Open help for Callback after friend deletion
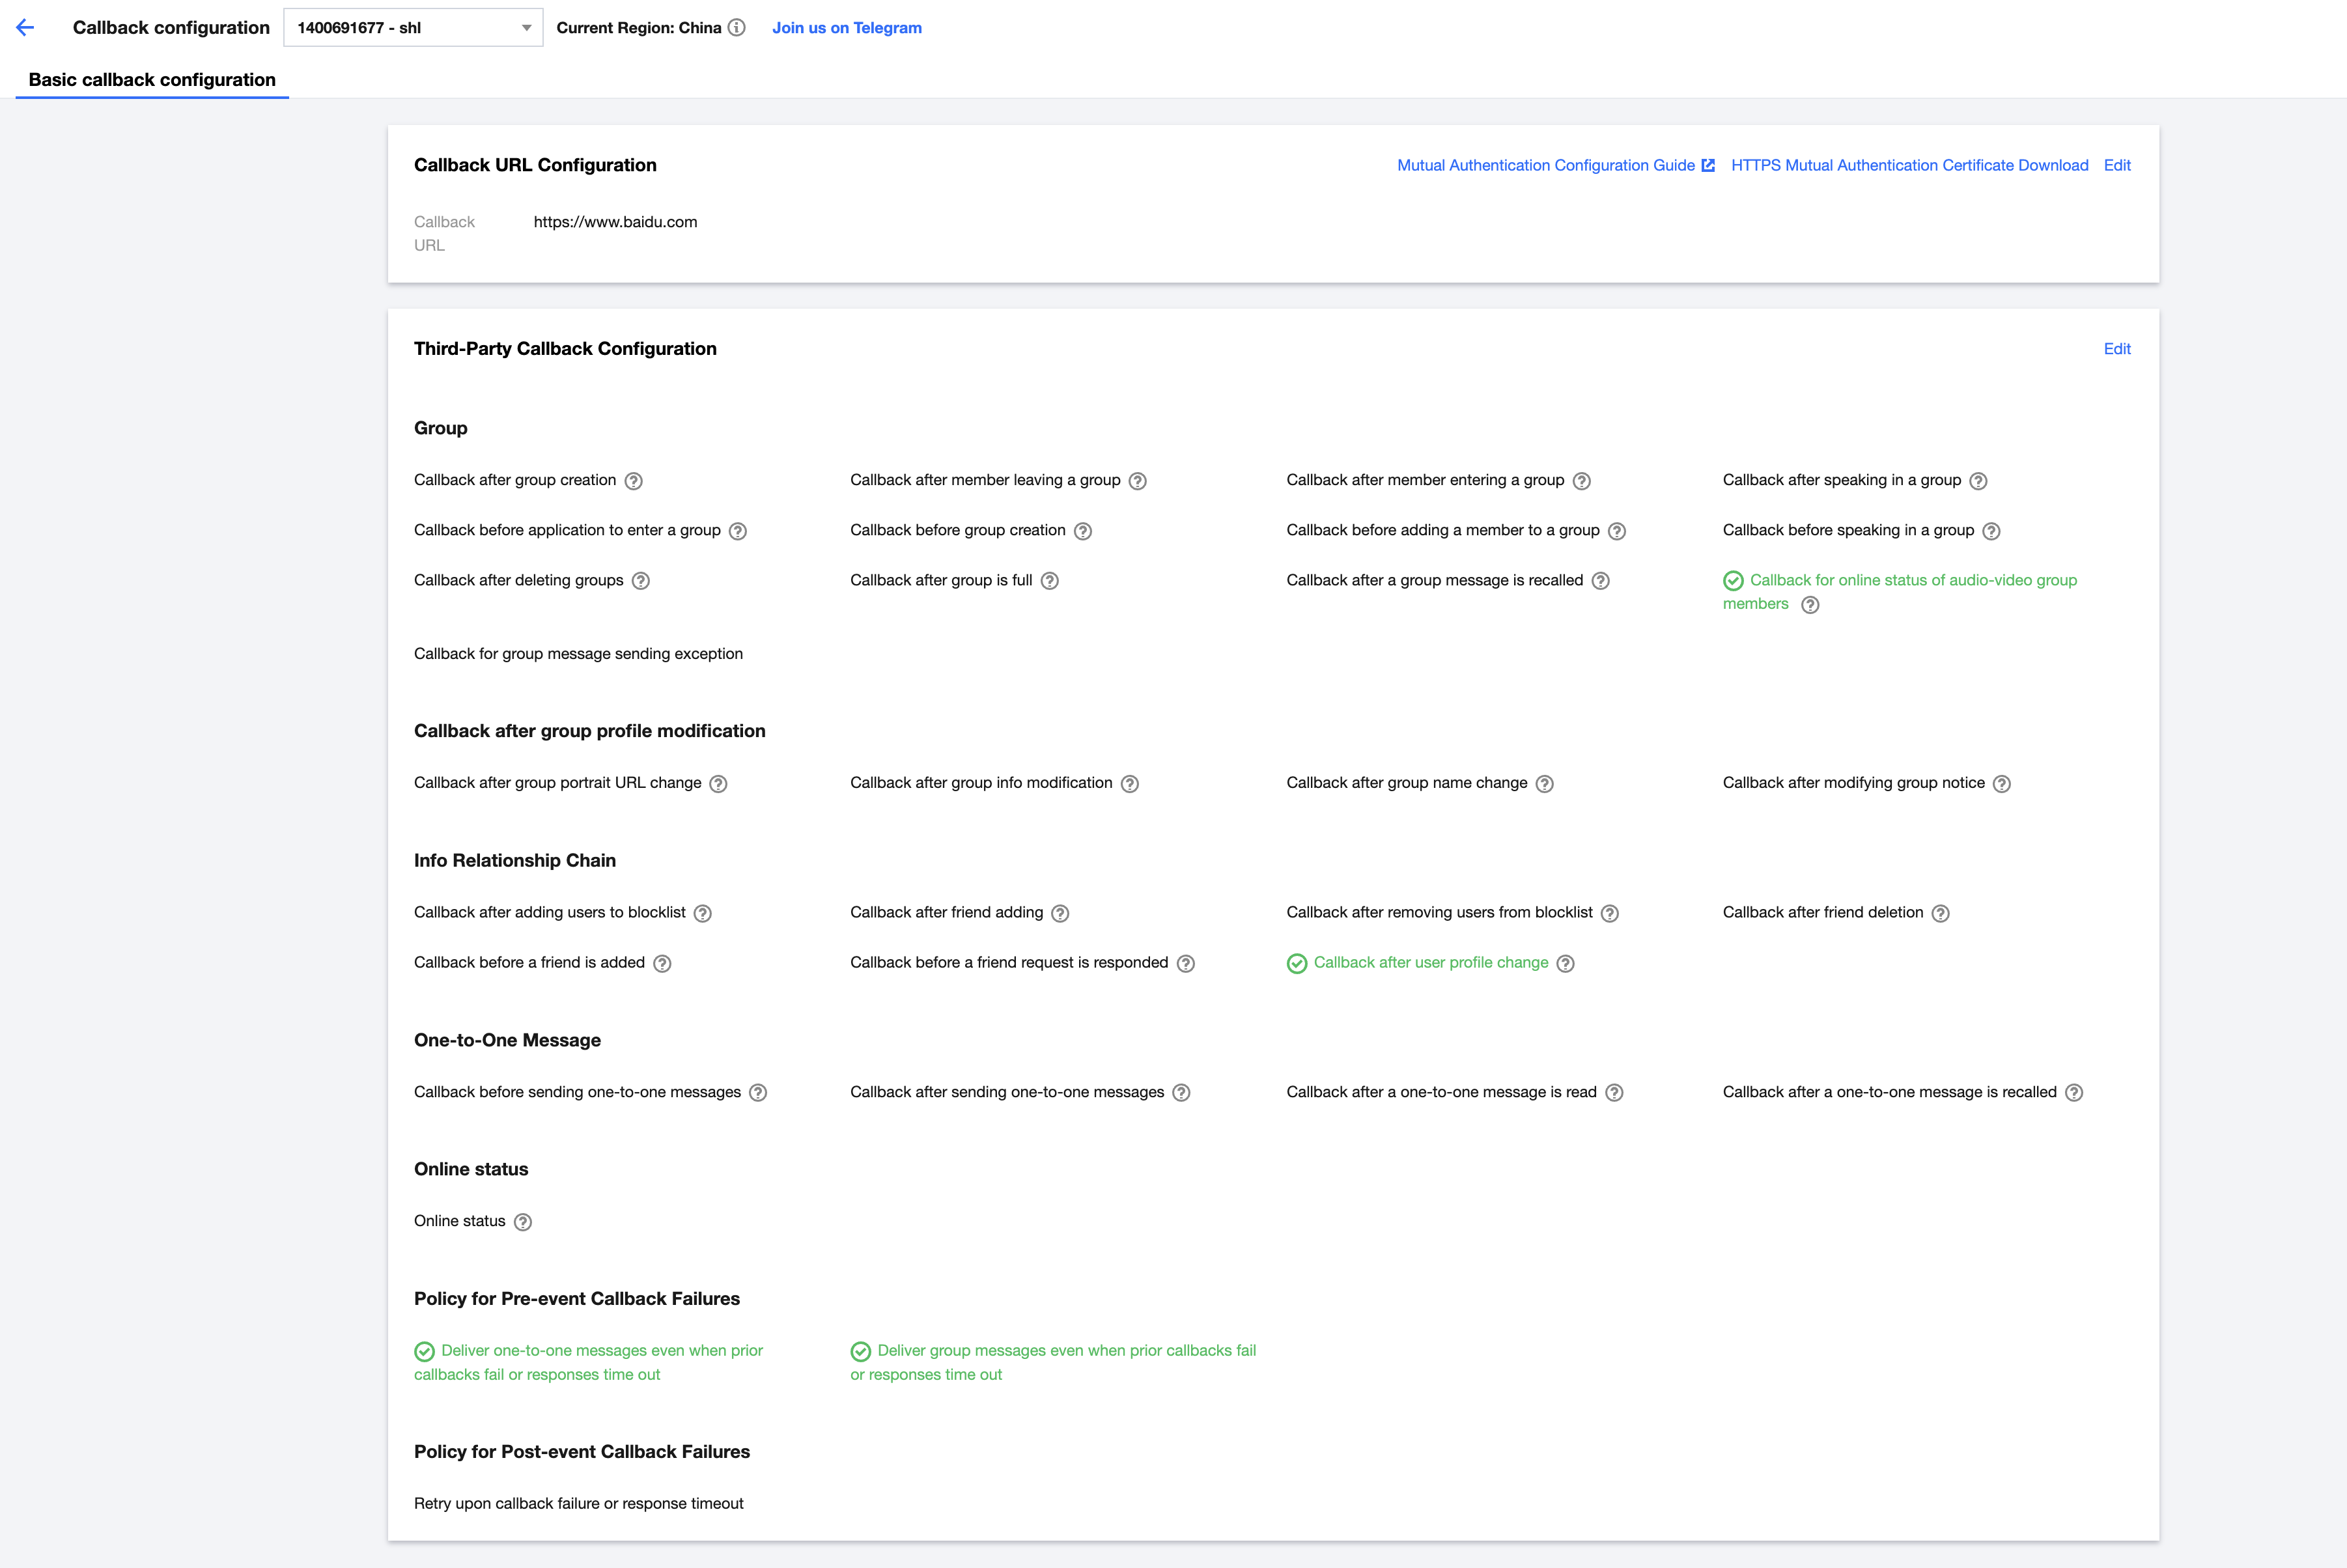 click(1940, 913)
